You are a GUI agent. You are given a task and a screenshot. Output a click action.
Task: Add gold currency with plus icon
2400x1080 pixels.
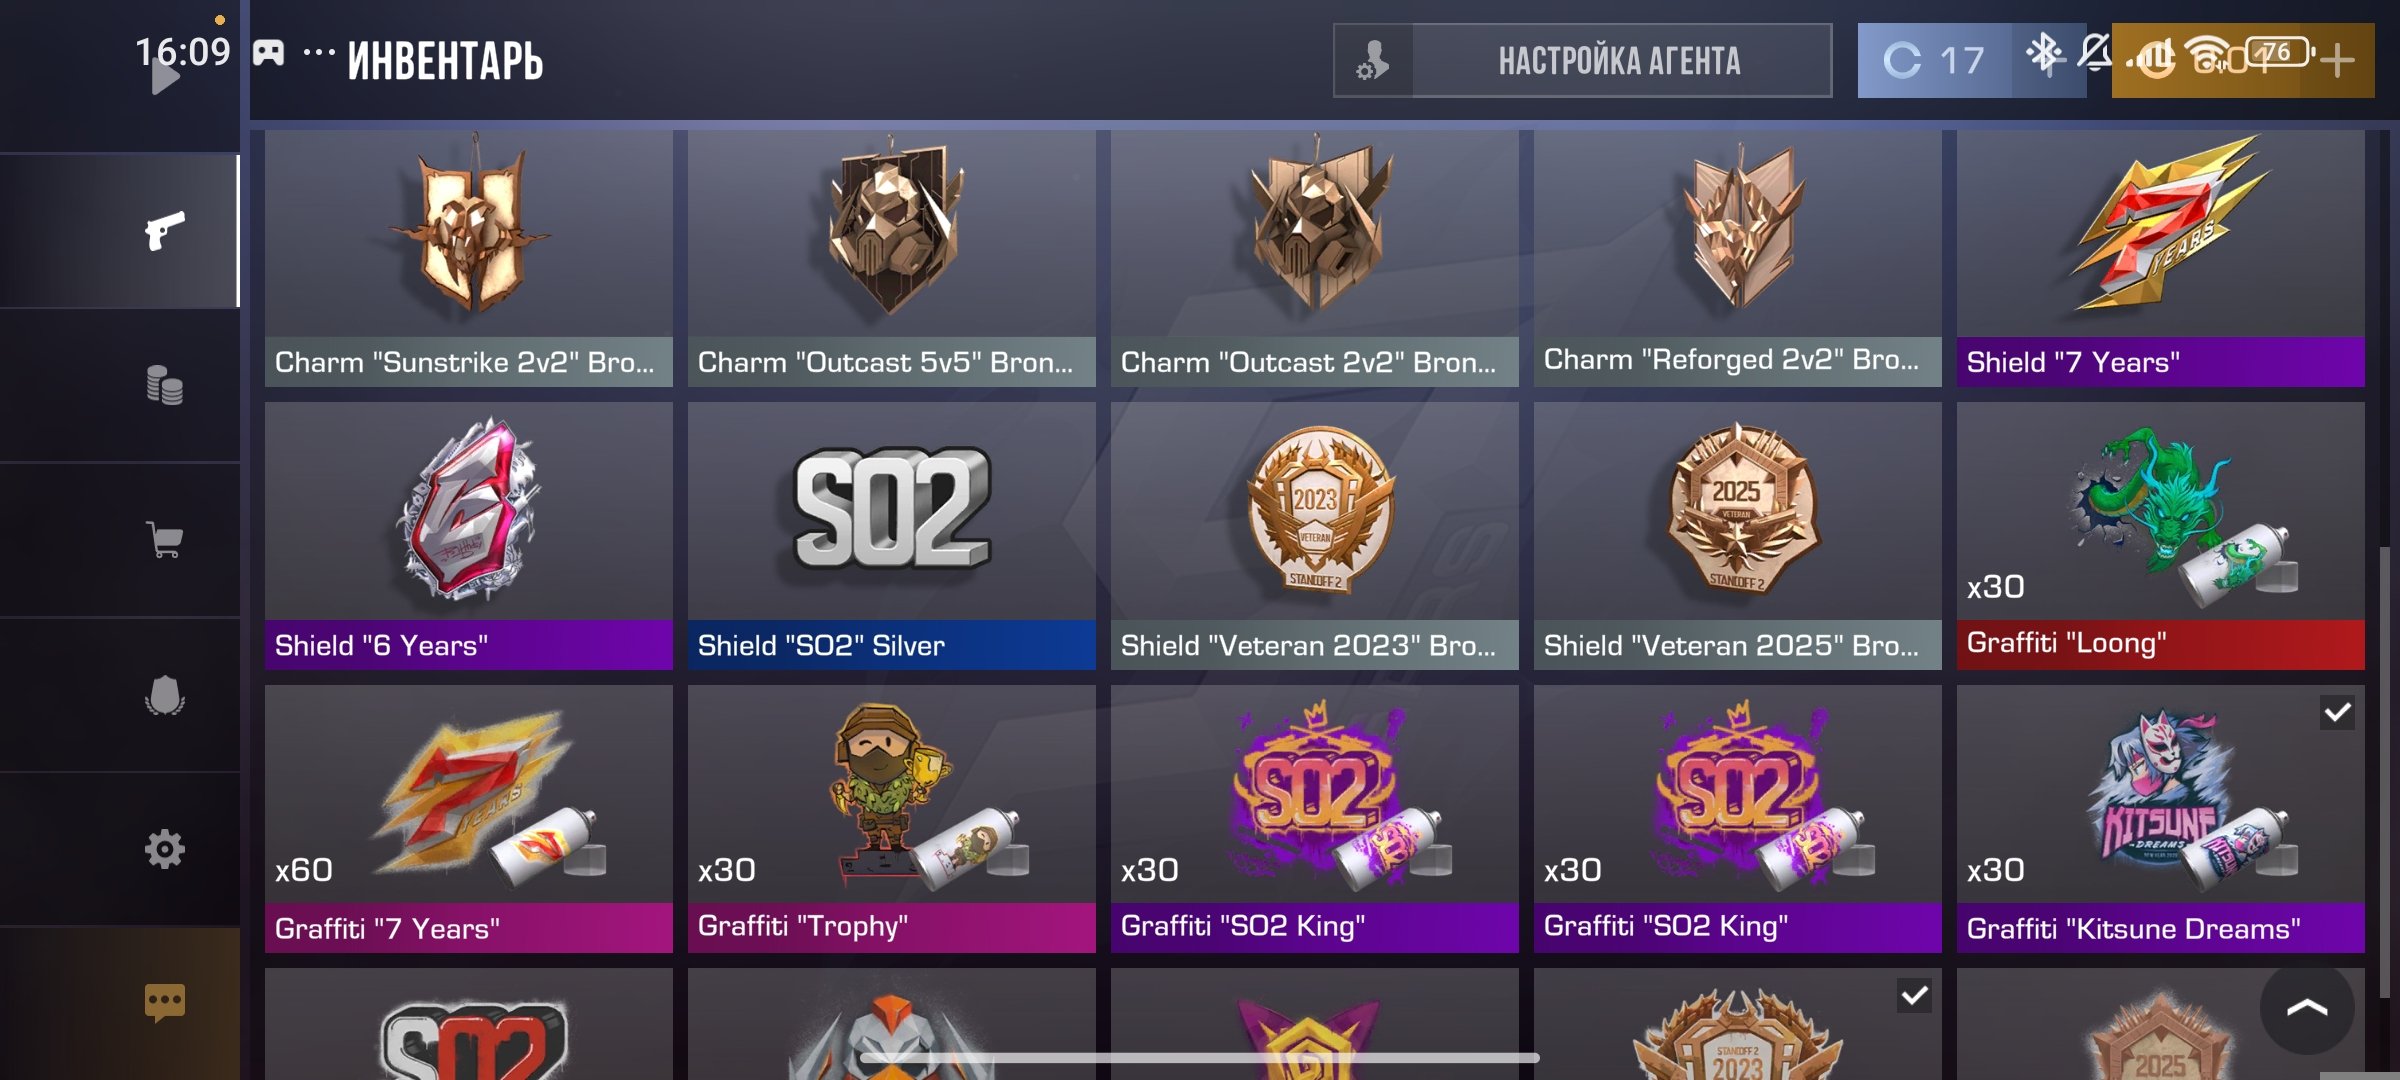click(x=2337, y=60)
